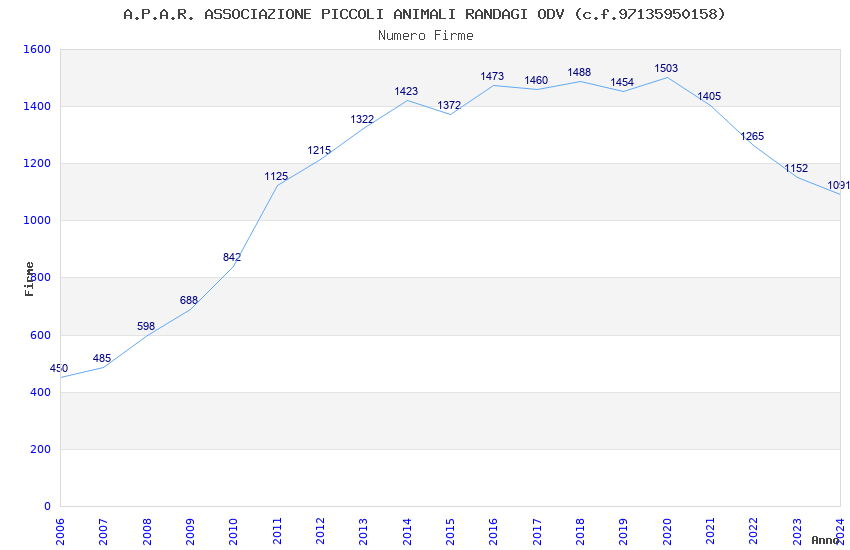Viewport: 850px width, 550px height.
Task: Select the 1091 data label for 2024
Action: point(839,186)
